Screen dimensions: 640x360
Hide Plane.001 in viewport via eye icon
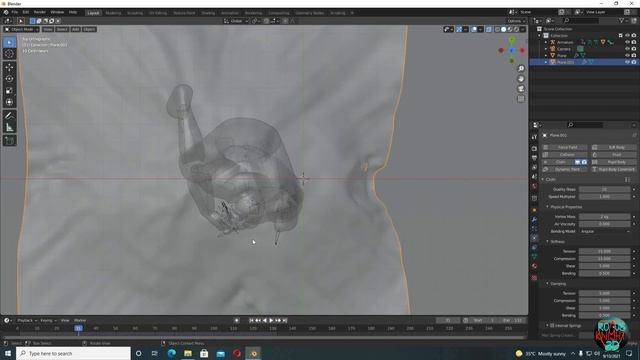click(x=627, y=62)
